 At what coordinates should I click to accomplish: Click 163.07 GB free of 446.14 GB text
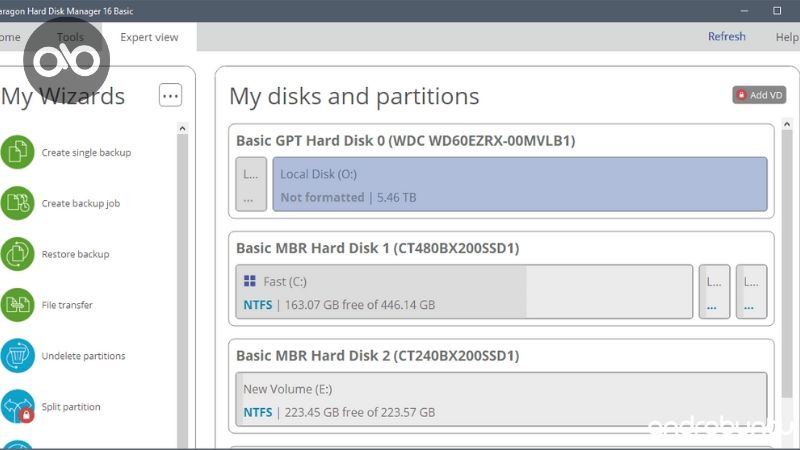[x=360, y=305]
